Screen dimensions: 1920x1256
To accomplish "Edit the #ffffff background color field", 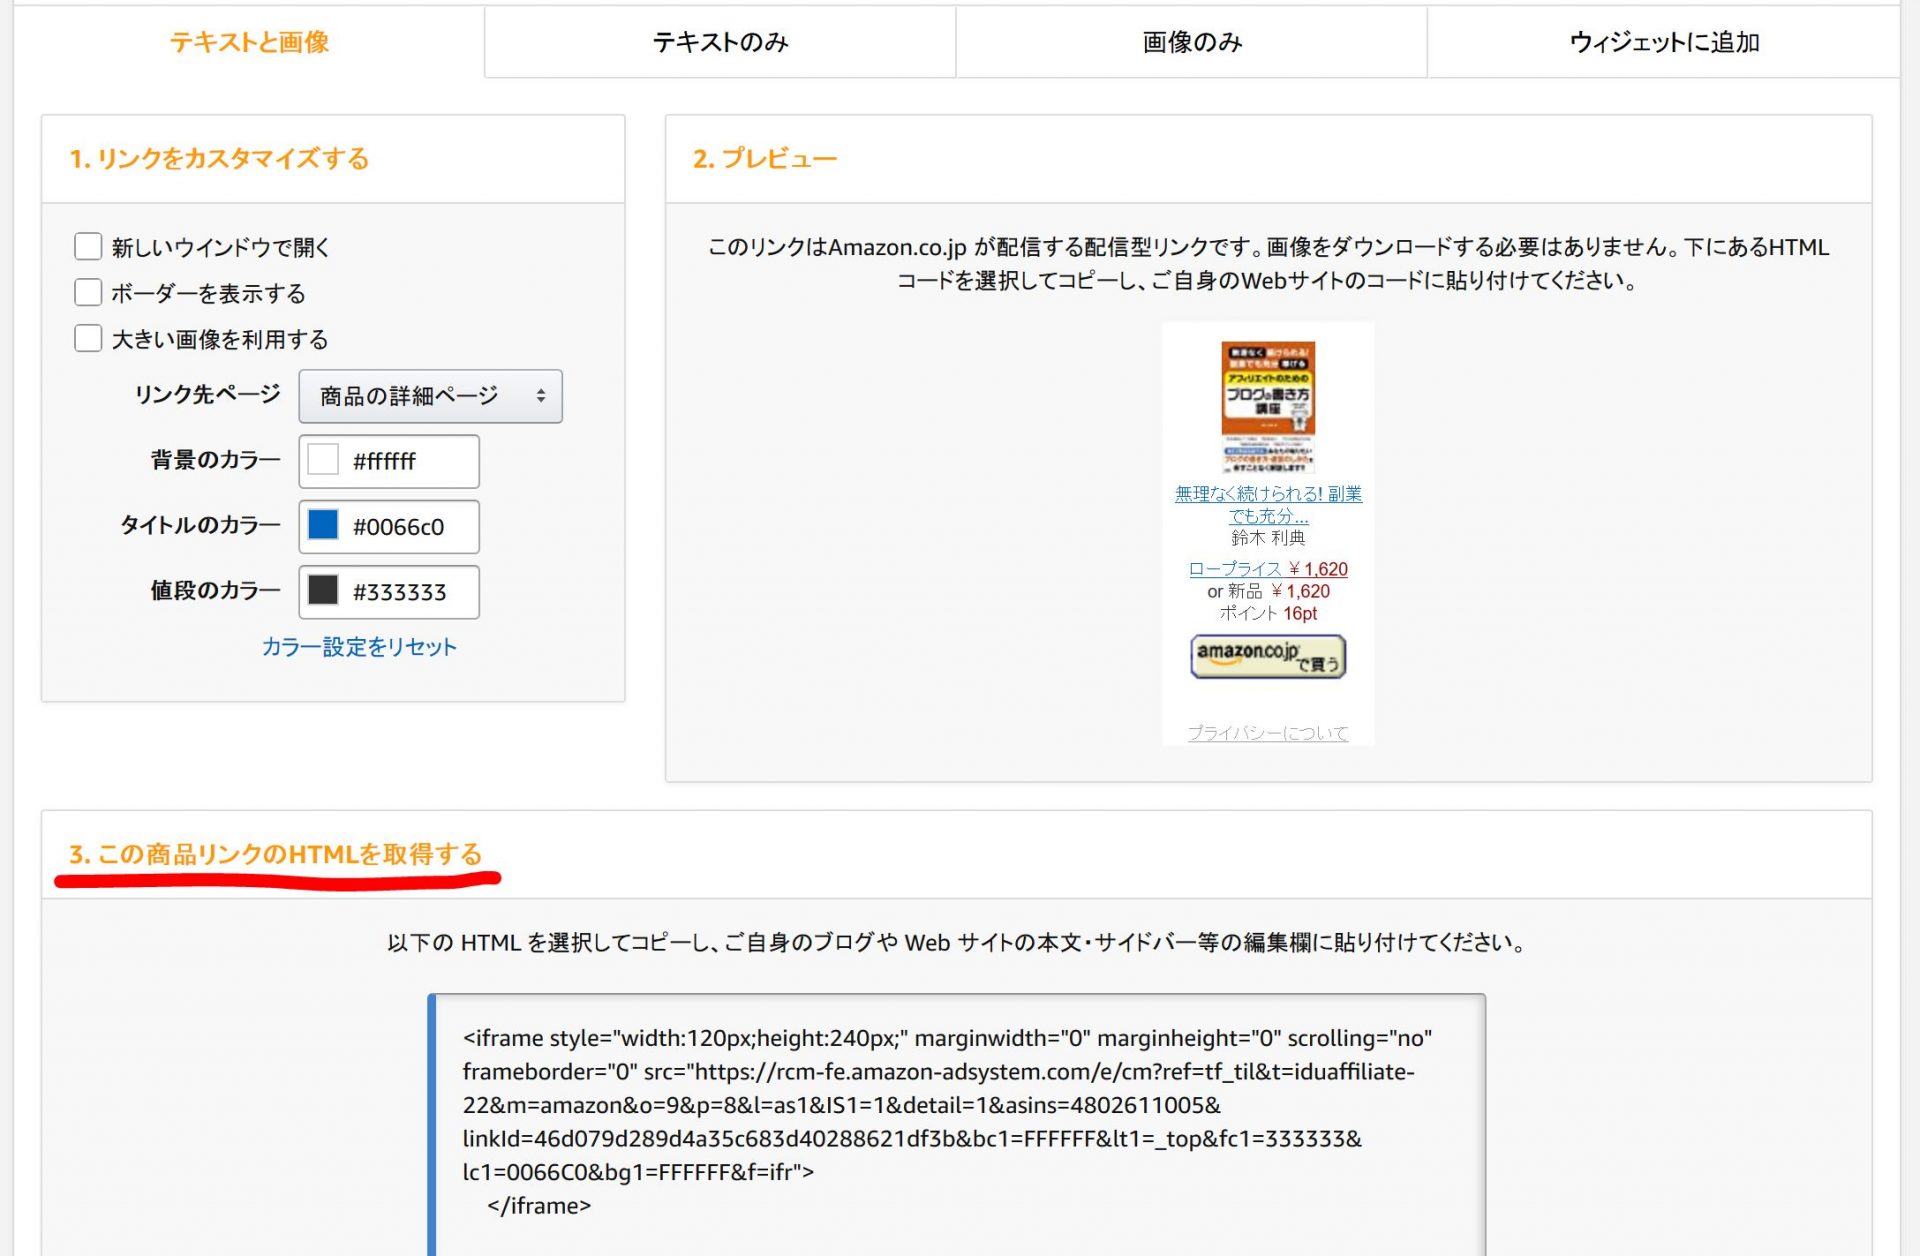I will [x=389, y=461].
